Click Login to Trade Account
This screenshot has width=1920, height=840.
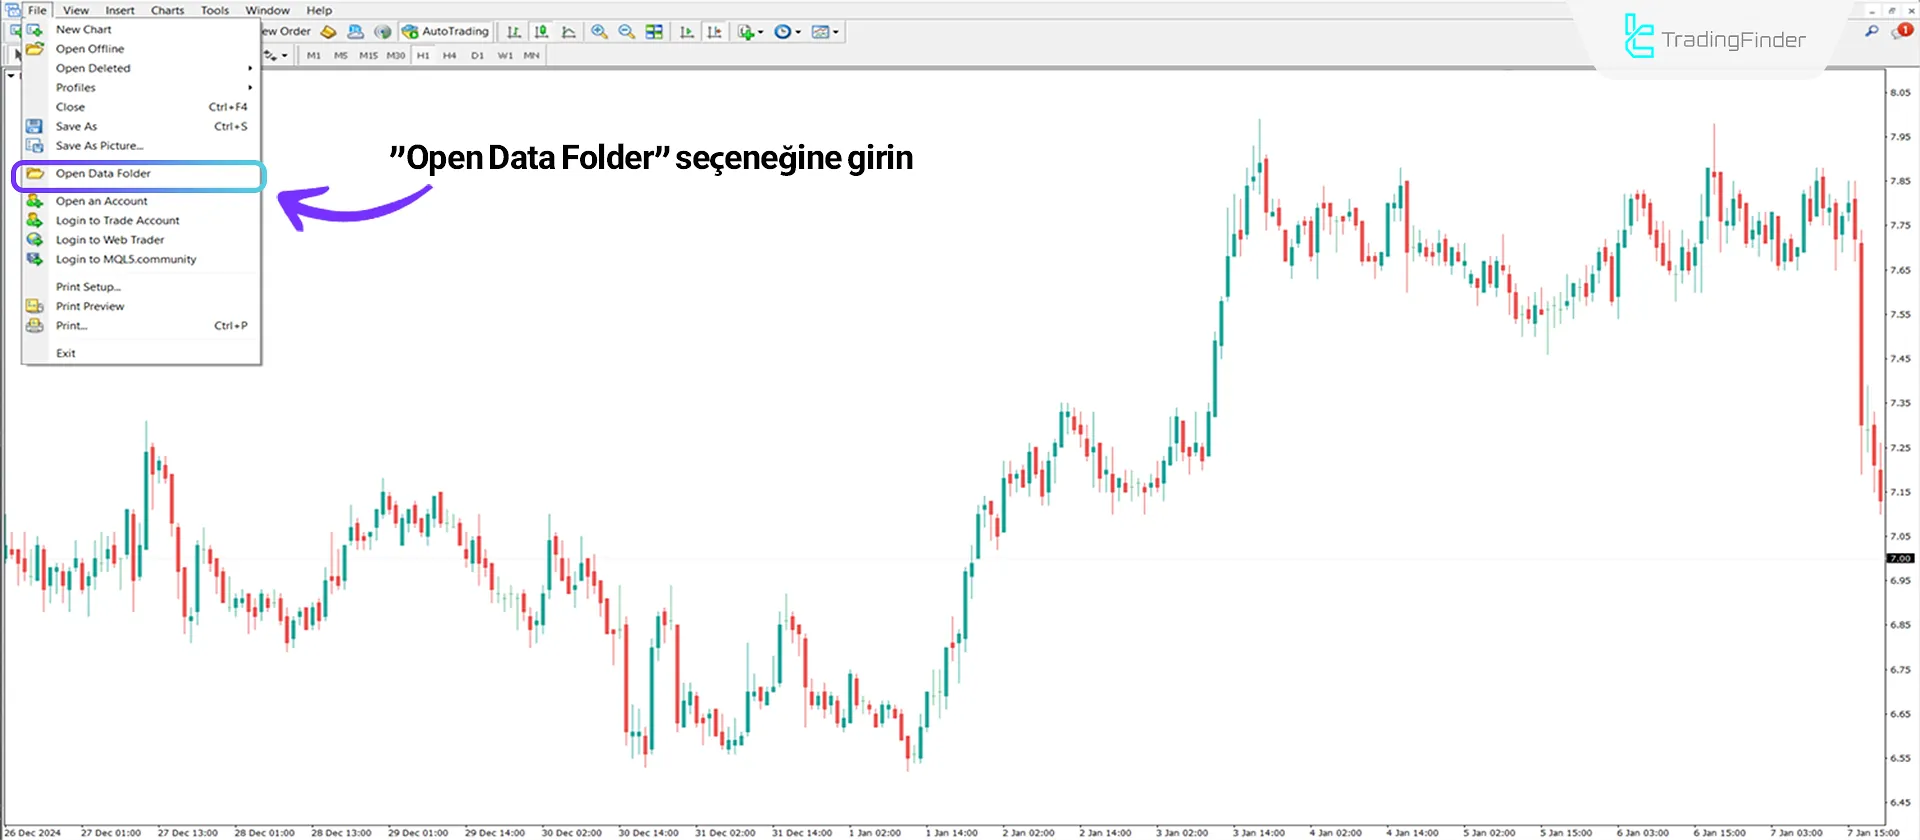[117, 221]
